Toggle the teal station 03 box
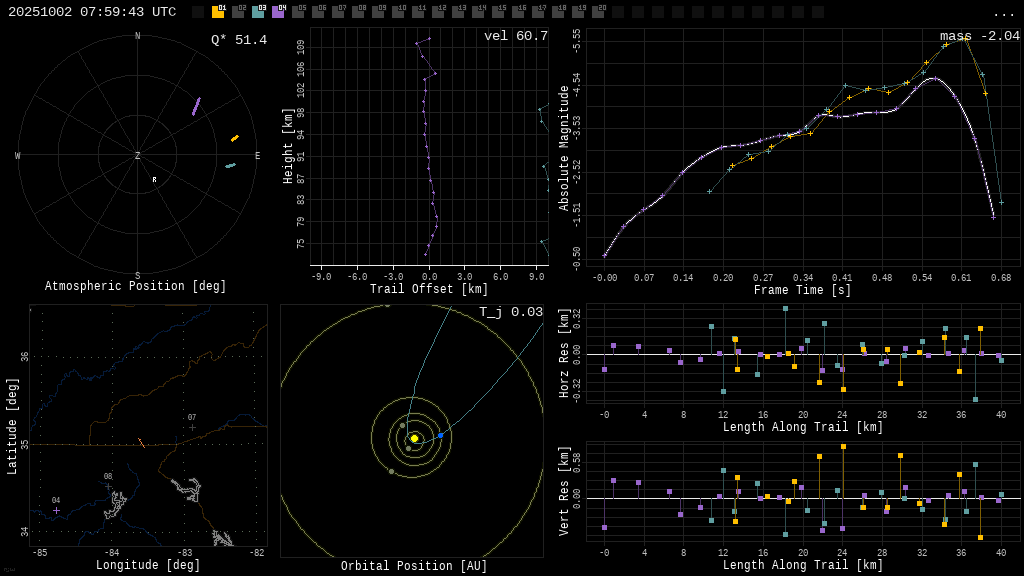This screenshot has height=576, width=1024. tap(258, 12)
